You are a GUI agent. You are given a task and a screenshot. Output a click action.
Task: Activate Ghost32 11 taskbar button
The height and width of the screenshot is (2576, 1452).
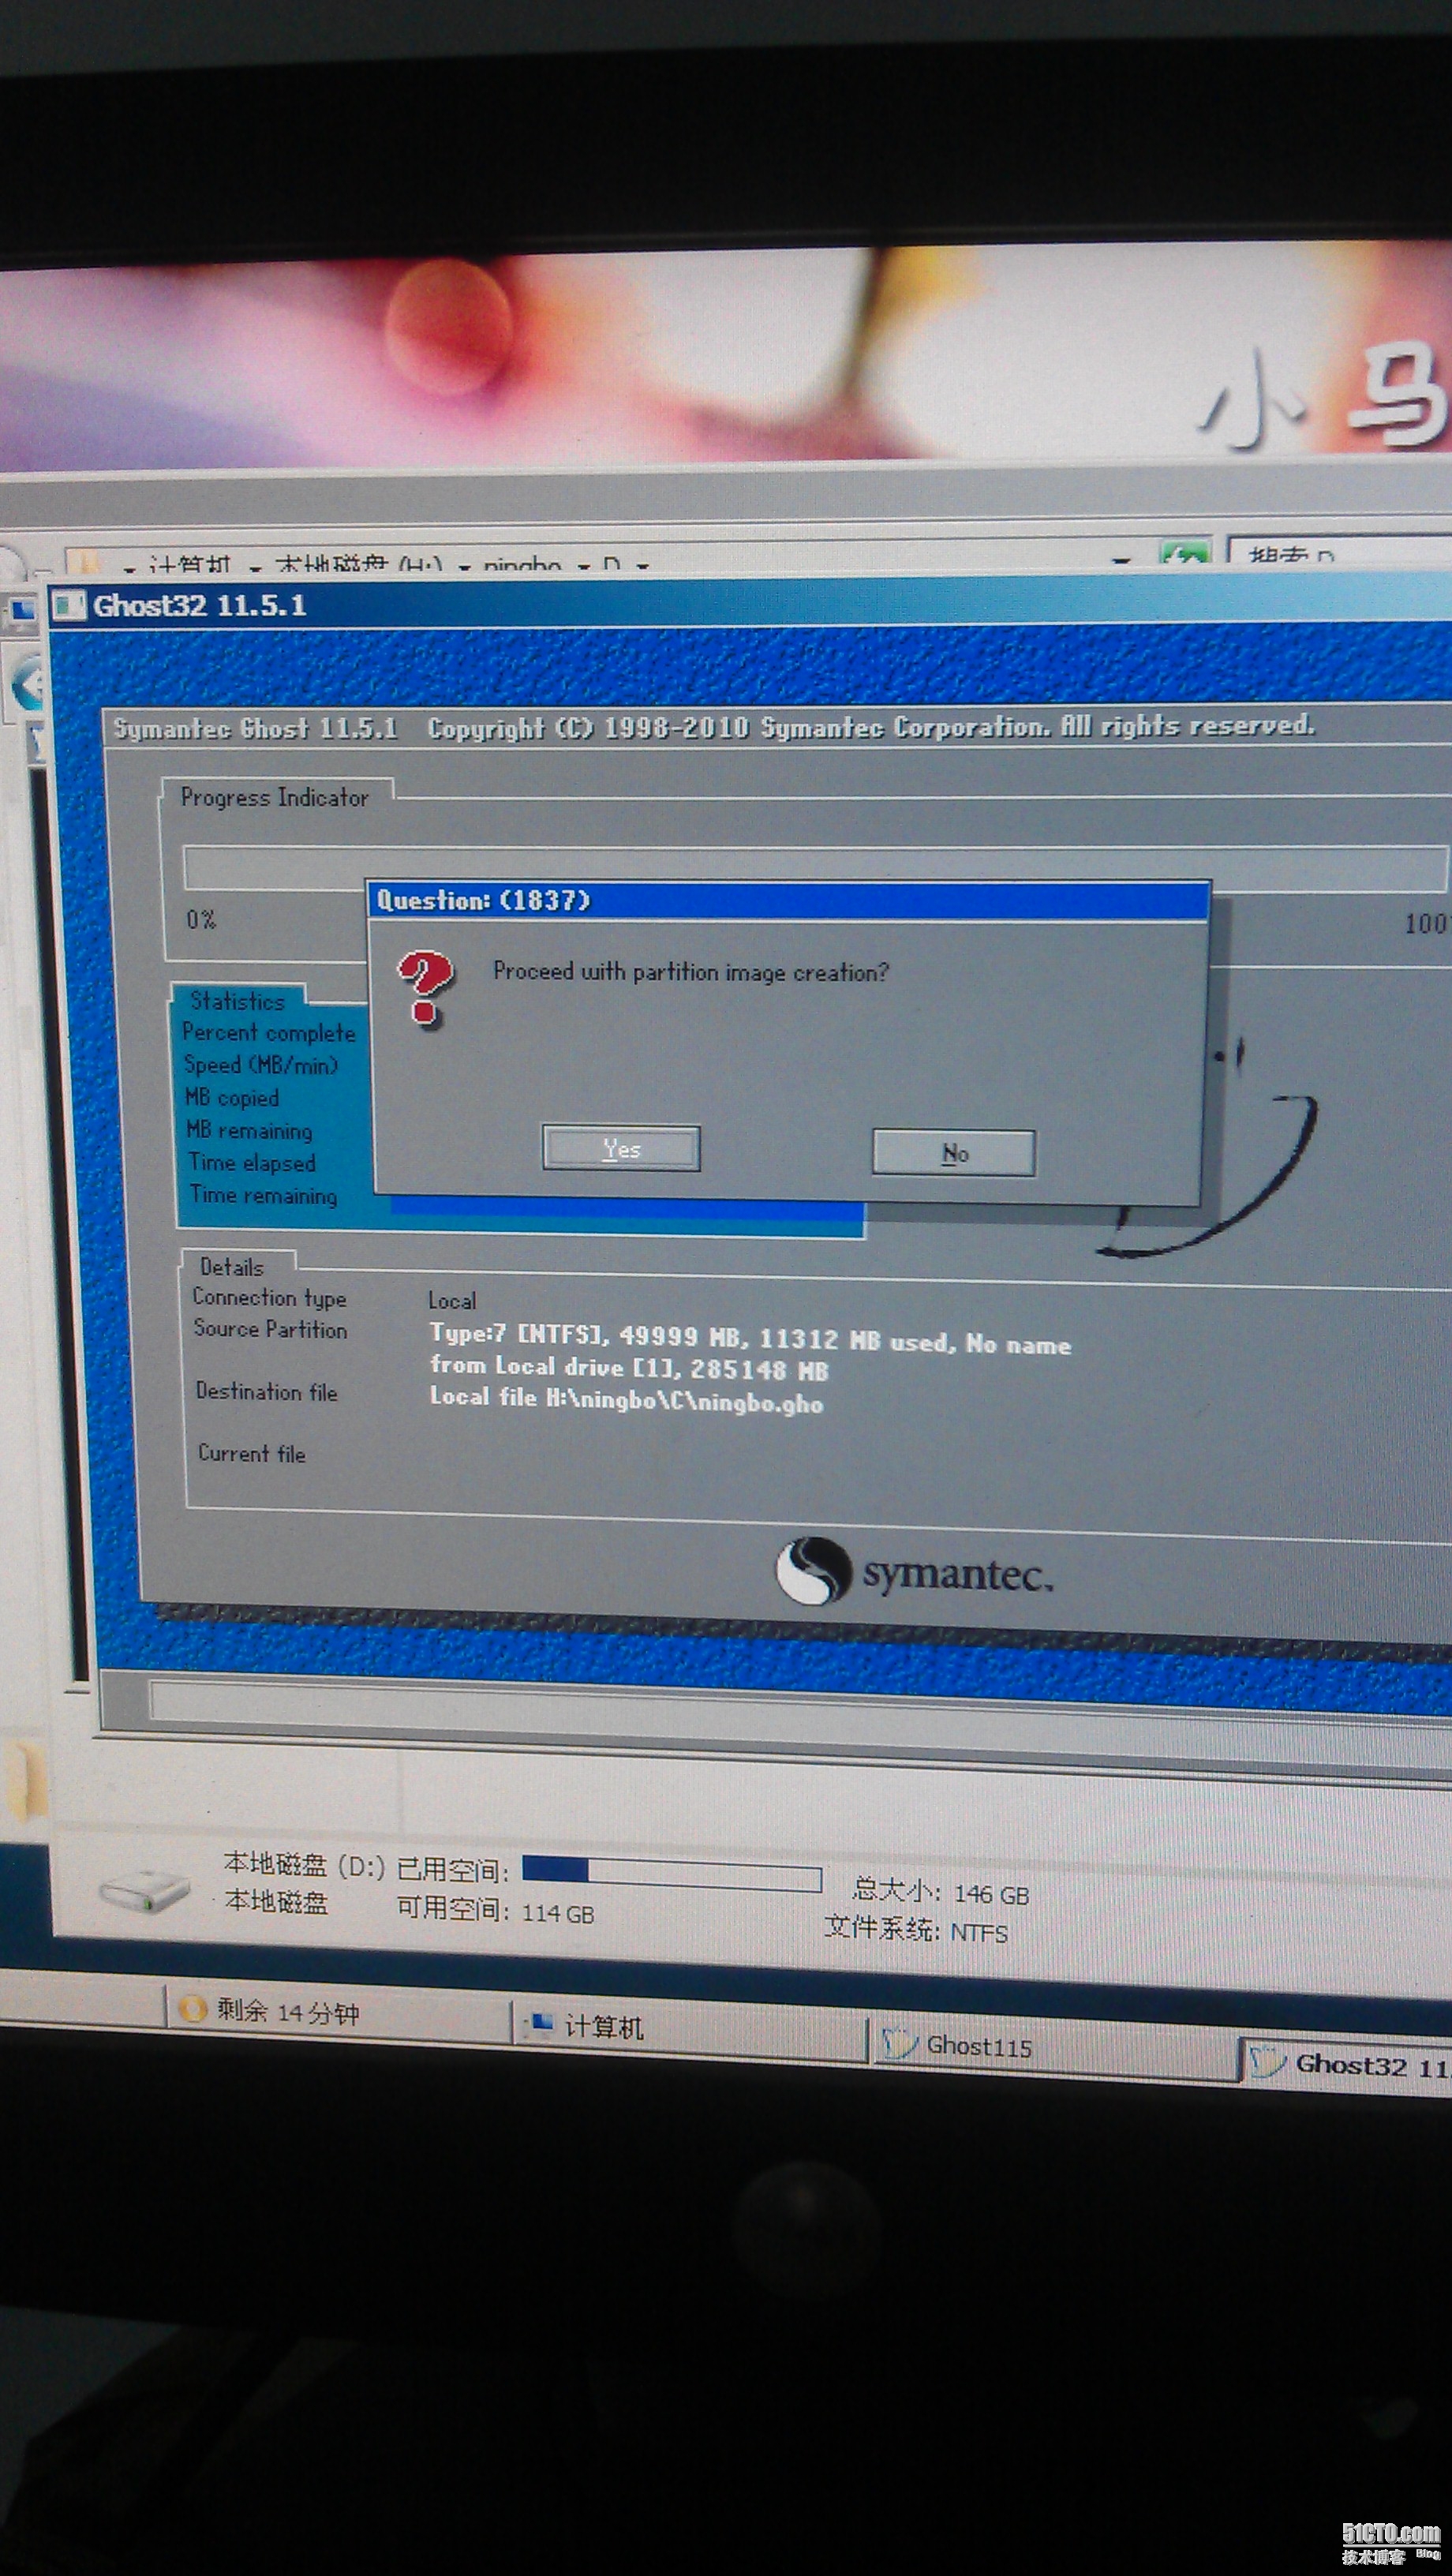point(1347,2065)
